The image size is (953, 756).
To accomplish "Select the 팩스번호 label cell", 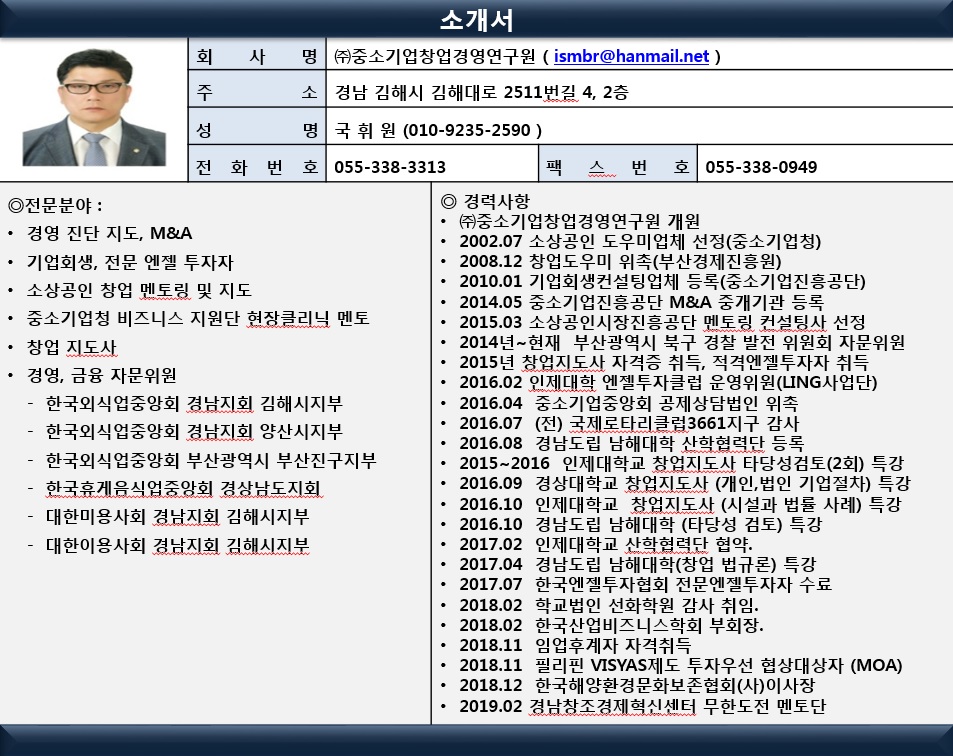I will click(618, 163).
